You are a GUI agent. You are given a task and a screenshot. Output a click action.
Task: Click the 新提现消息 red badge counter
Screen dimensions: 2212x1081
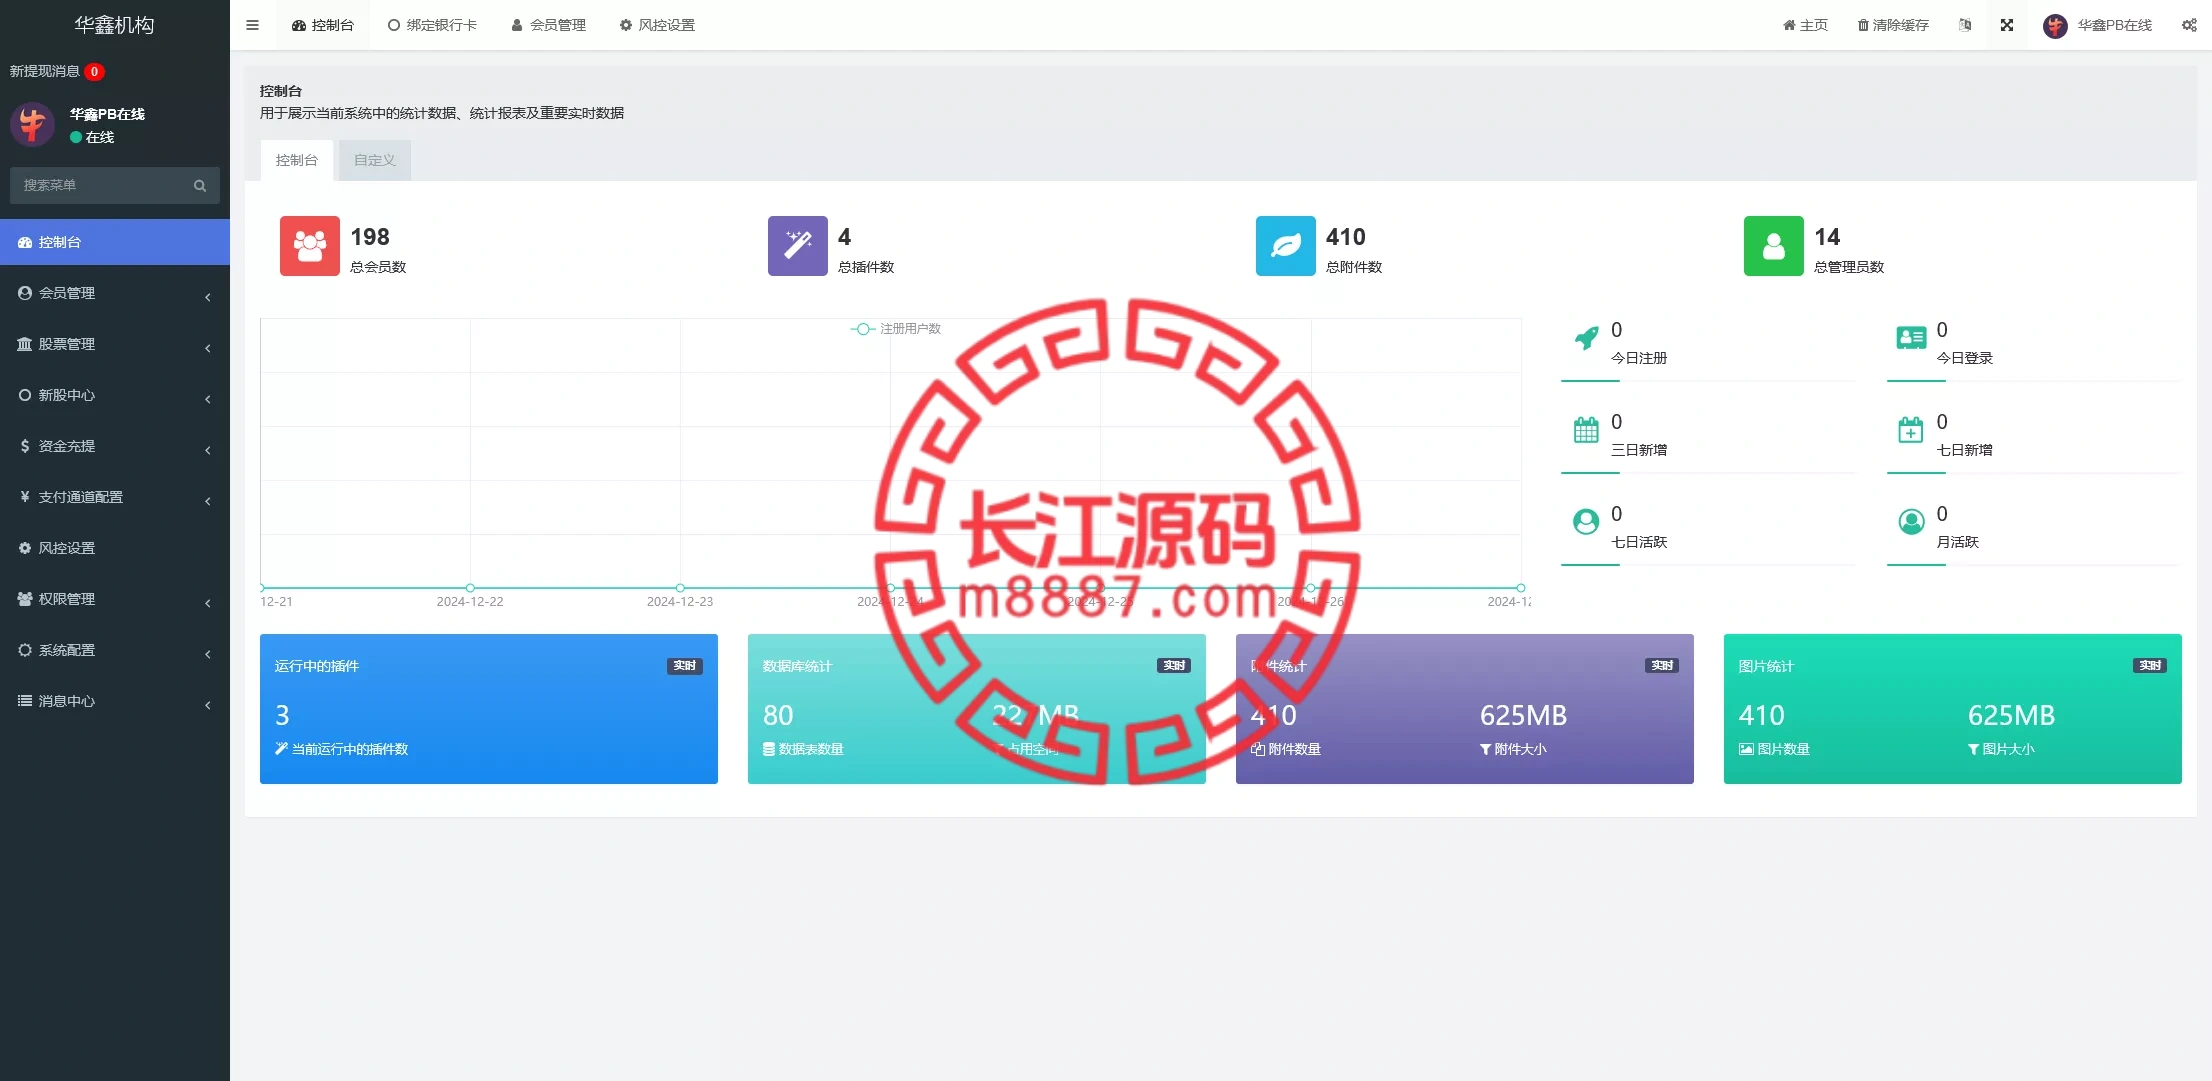pyautogui.click(x=94, y=72)
